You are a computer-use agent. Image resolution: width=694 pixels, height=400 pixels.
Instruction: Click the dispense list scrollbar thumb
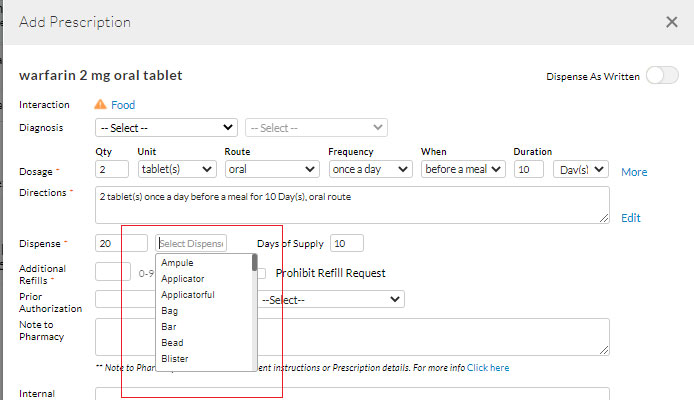click(254, 262)
